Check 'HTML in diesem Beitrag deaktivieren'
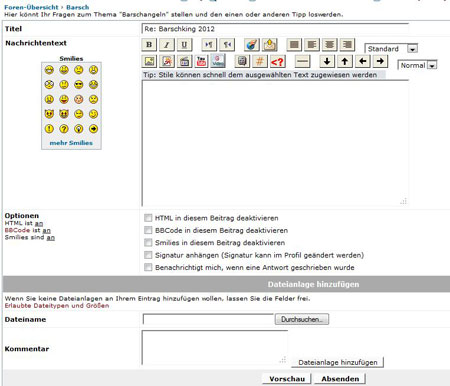Screen dimensions: 450x386 coord(148,218)
